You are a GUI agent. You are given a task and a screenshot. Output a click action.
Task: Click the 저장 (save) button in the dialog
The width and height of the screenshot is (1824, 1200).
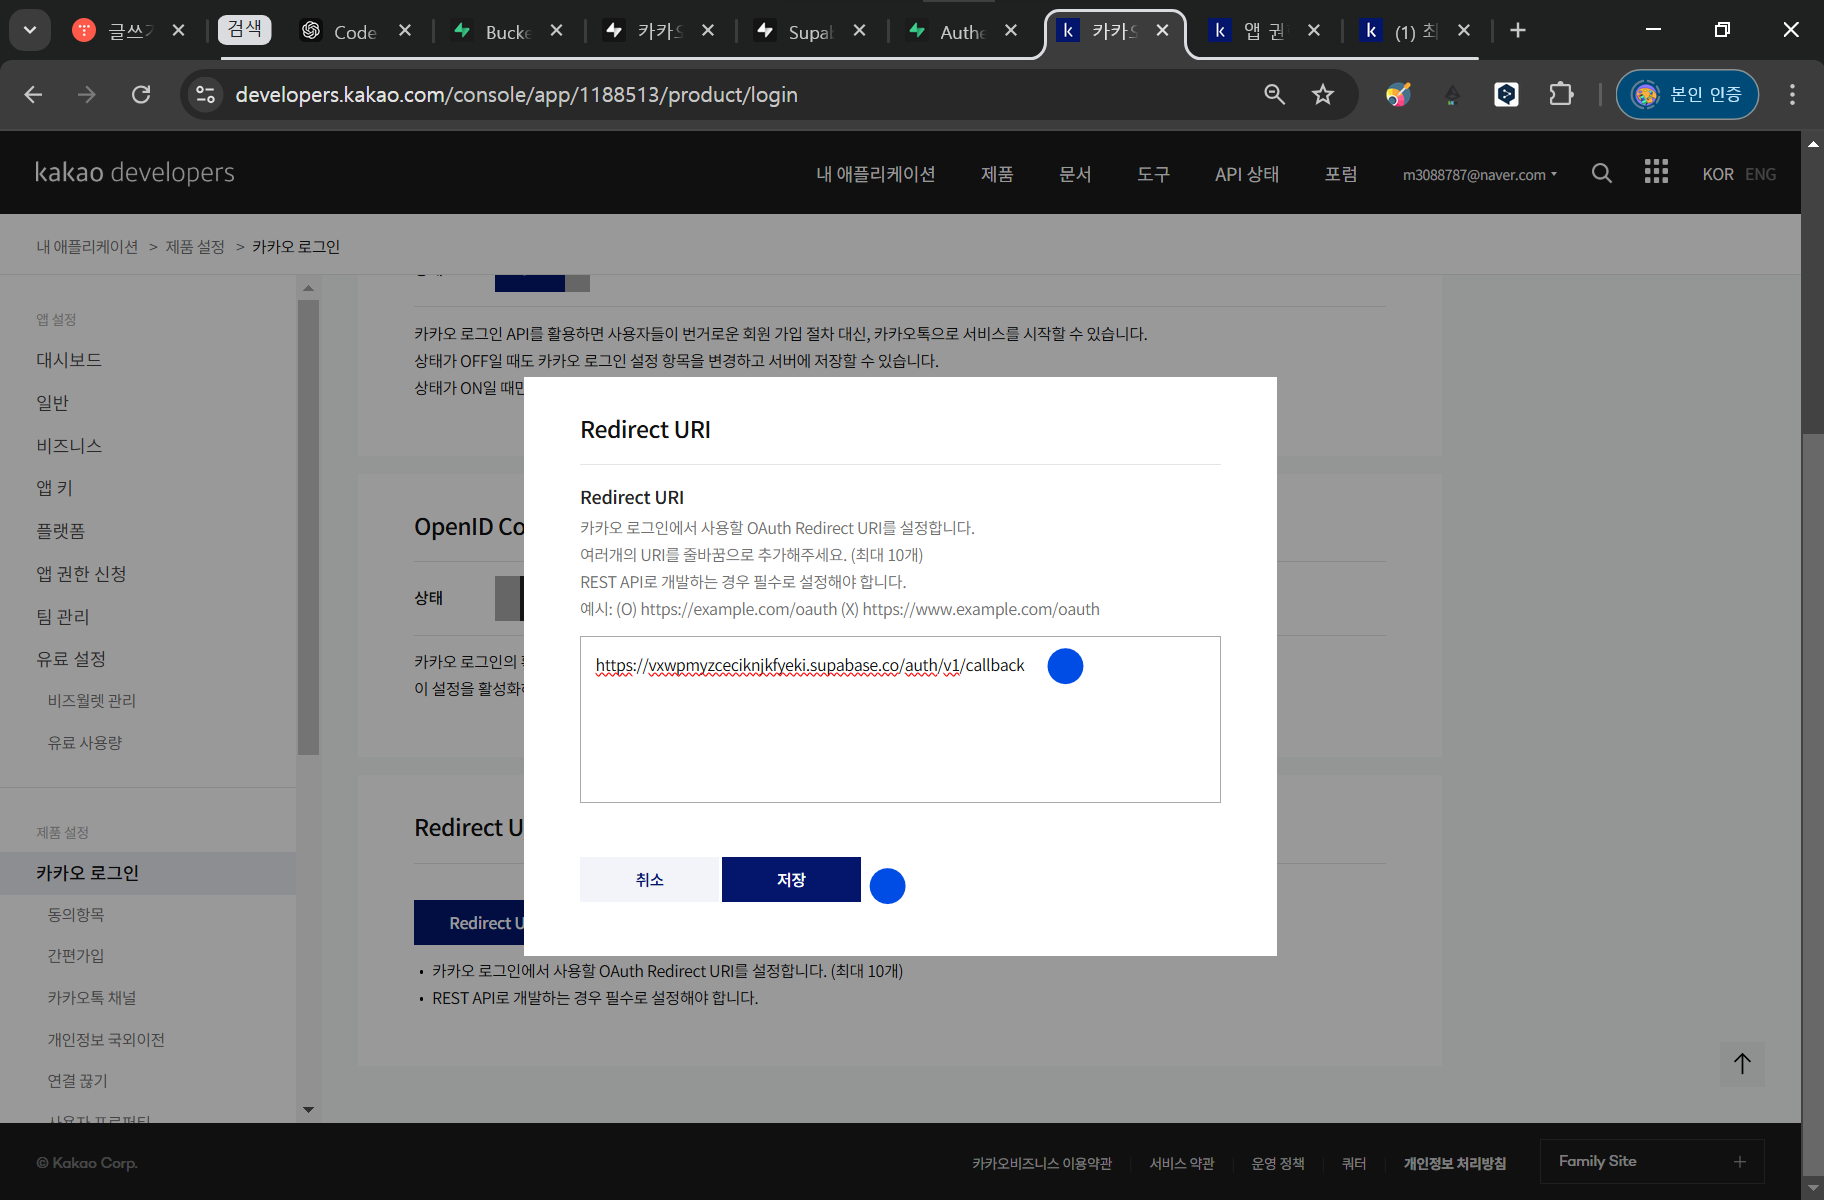click(791, 879)
